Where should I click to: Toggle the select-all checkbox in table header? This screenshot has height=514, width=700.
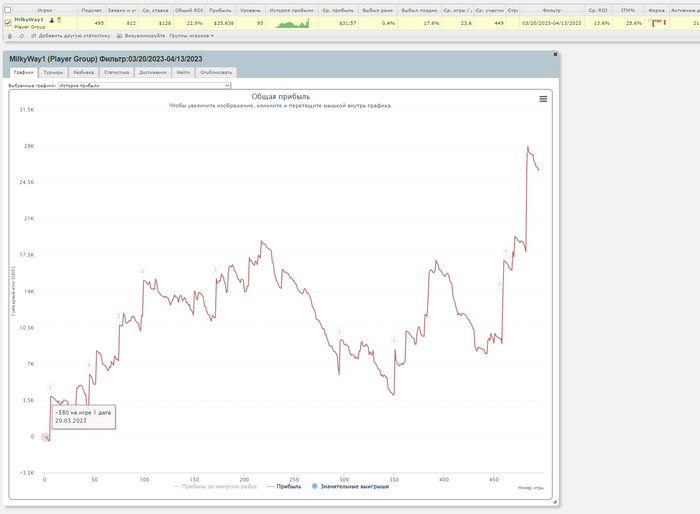coord(8,10)
